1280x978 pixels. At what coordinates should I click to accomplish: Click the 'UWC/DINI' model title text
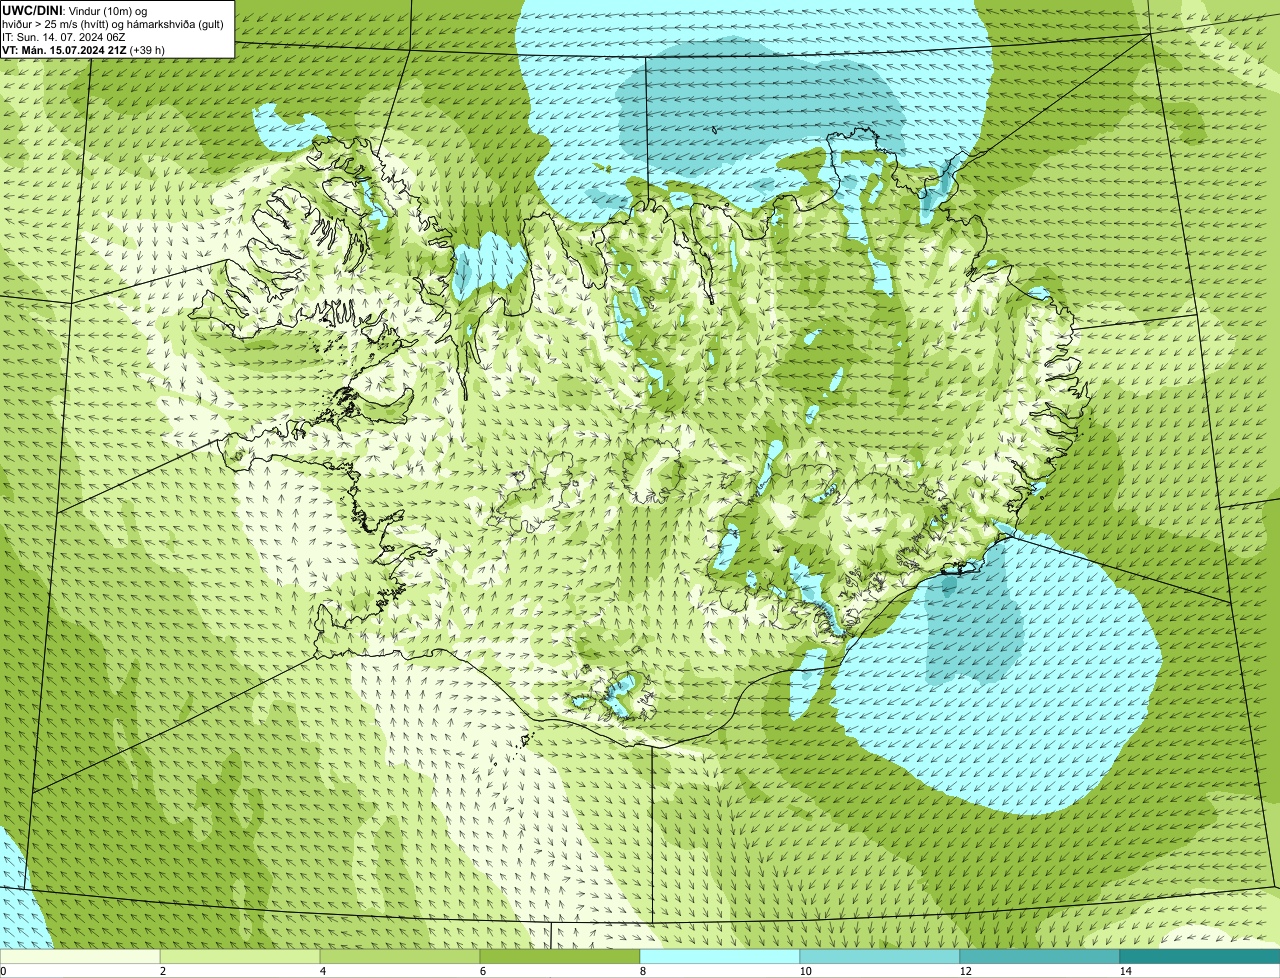[32, 10]
